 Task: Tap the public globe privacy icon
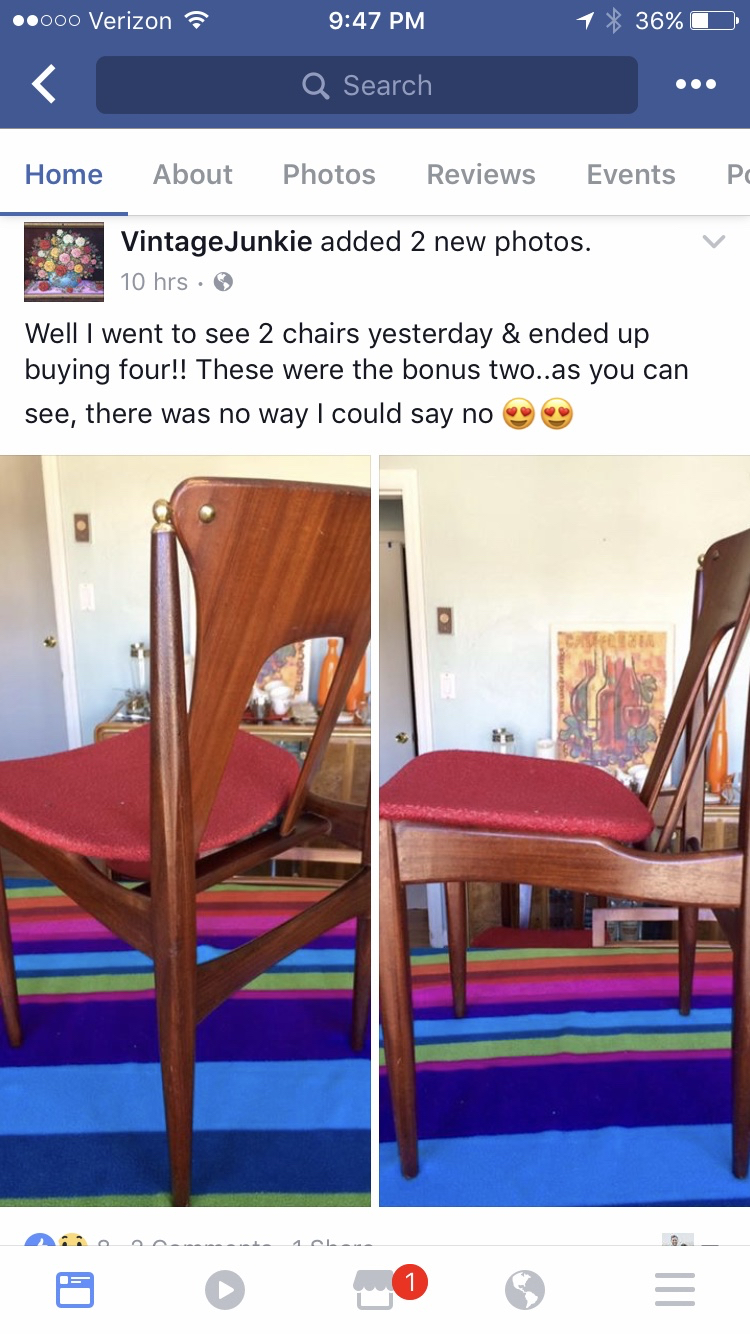tap(223, 282)
